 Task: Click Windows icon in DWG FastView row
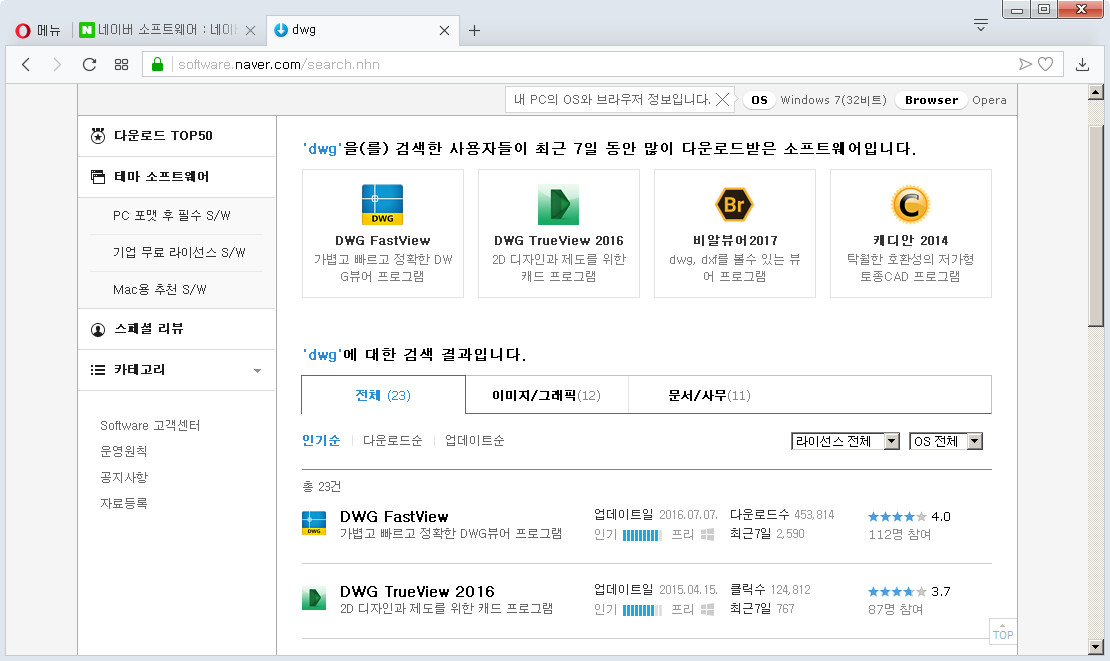[707, 534]
